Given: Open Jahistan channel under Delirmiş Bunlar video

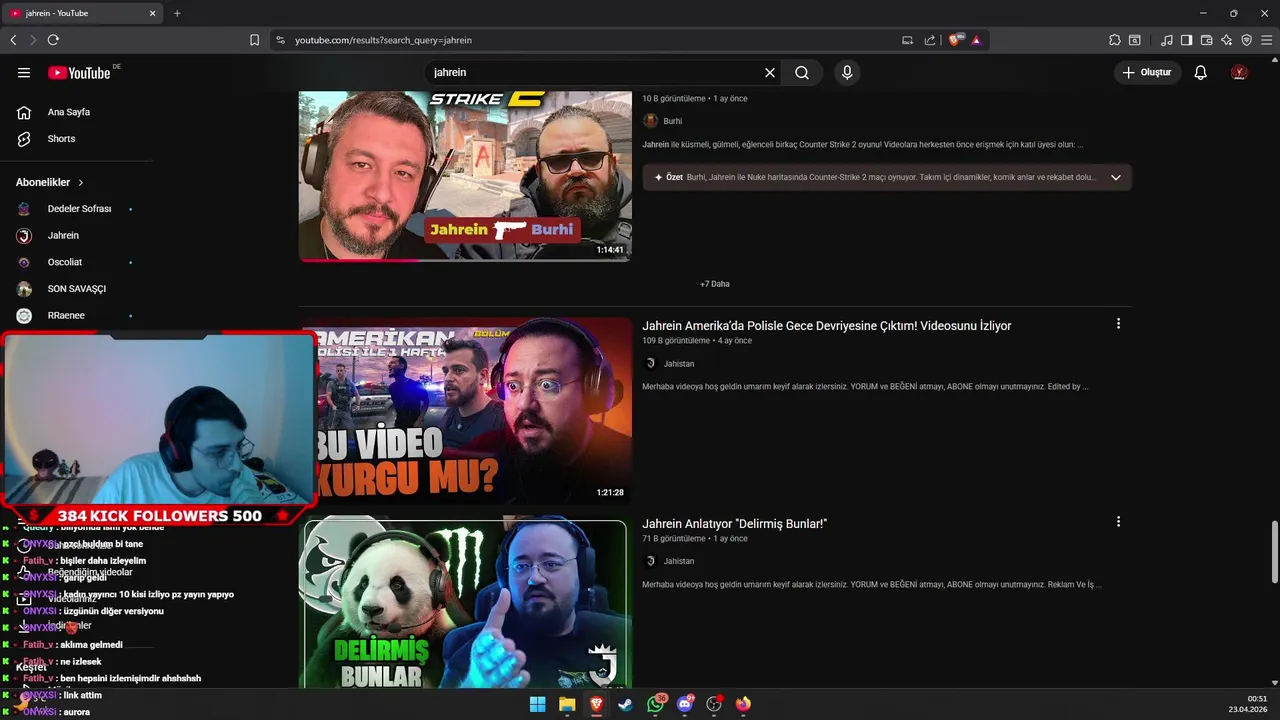Looking at the screenshot, I should tap(678, 561).
